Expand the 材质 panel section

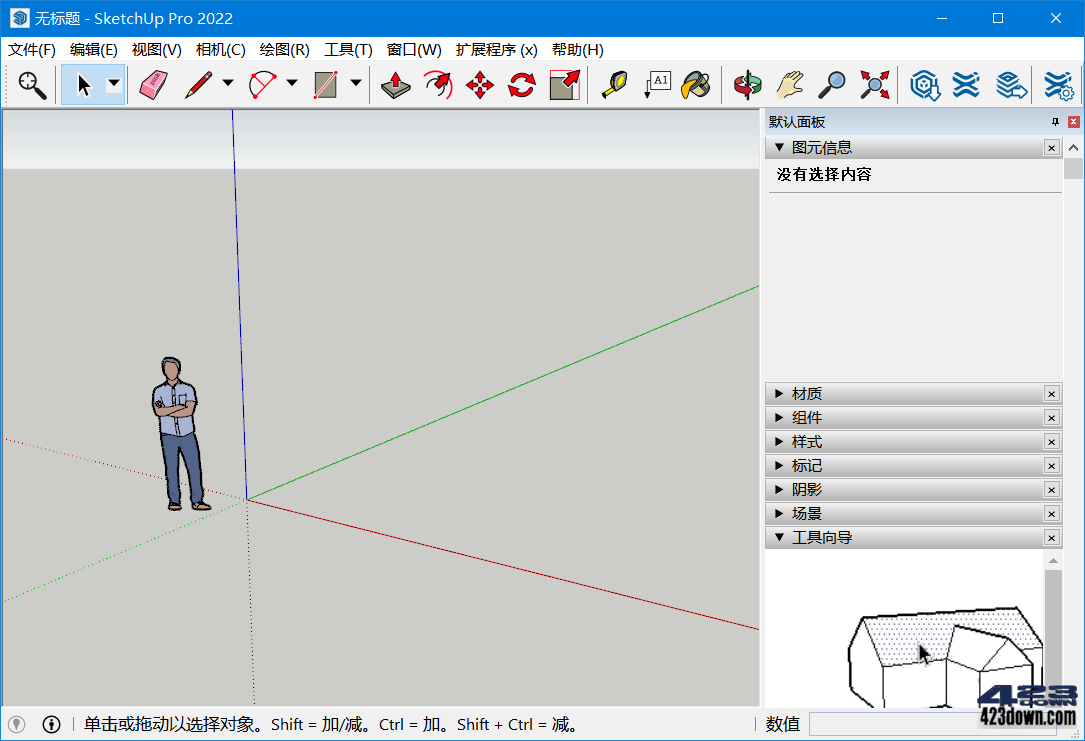point(779,394)
